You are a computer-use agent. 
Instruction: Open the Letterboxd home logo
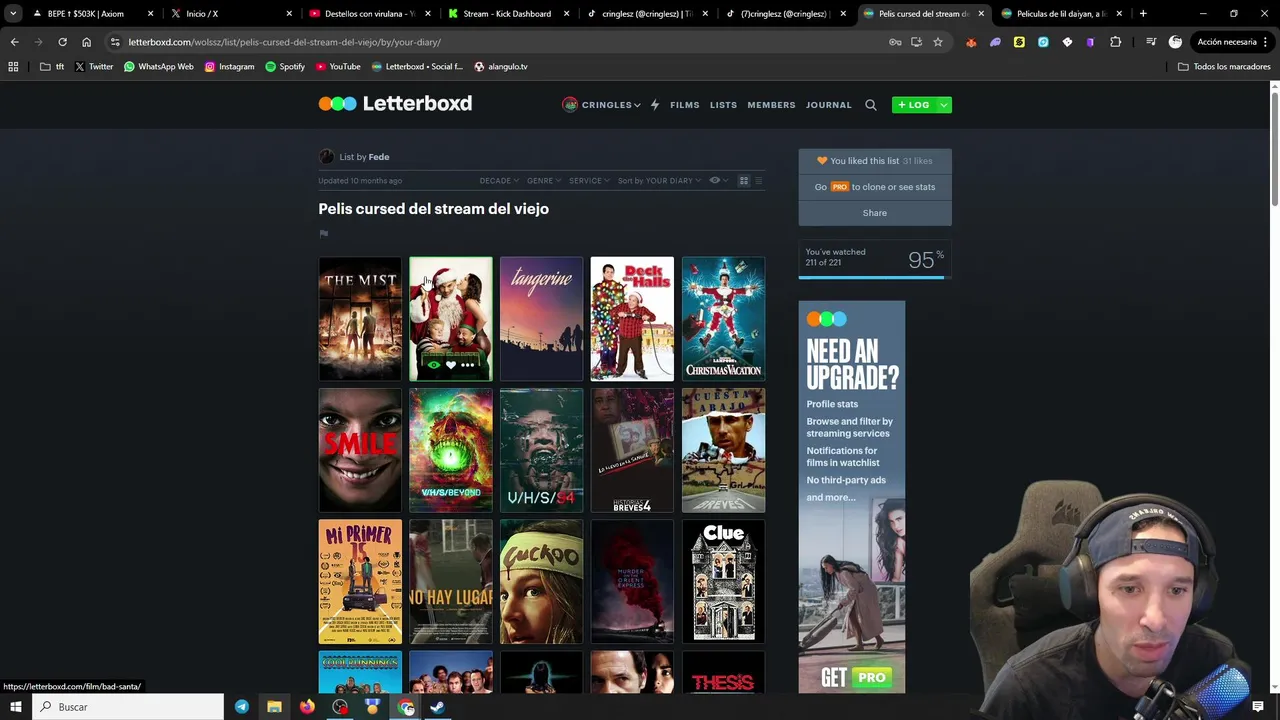point(395,103)
